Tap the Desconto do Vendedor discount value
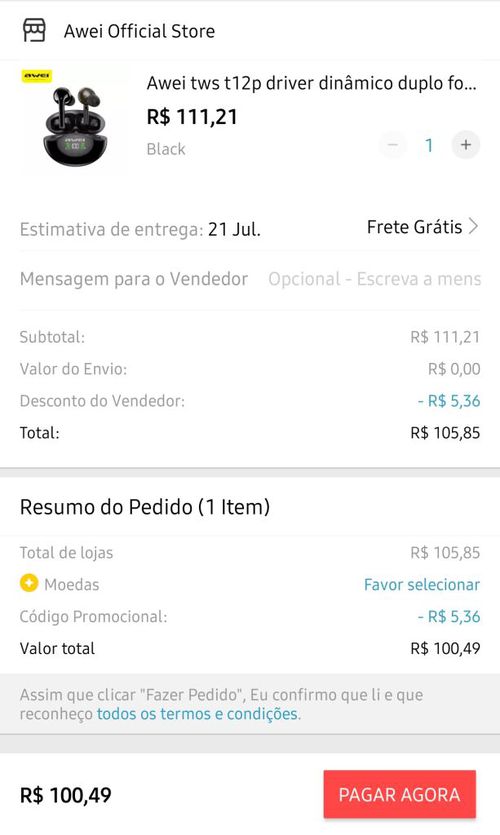This screenshot has height=835, width=500. coord(449,401)
